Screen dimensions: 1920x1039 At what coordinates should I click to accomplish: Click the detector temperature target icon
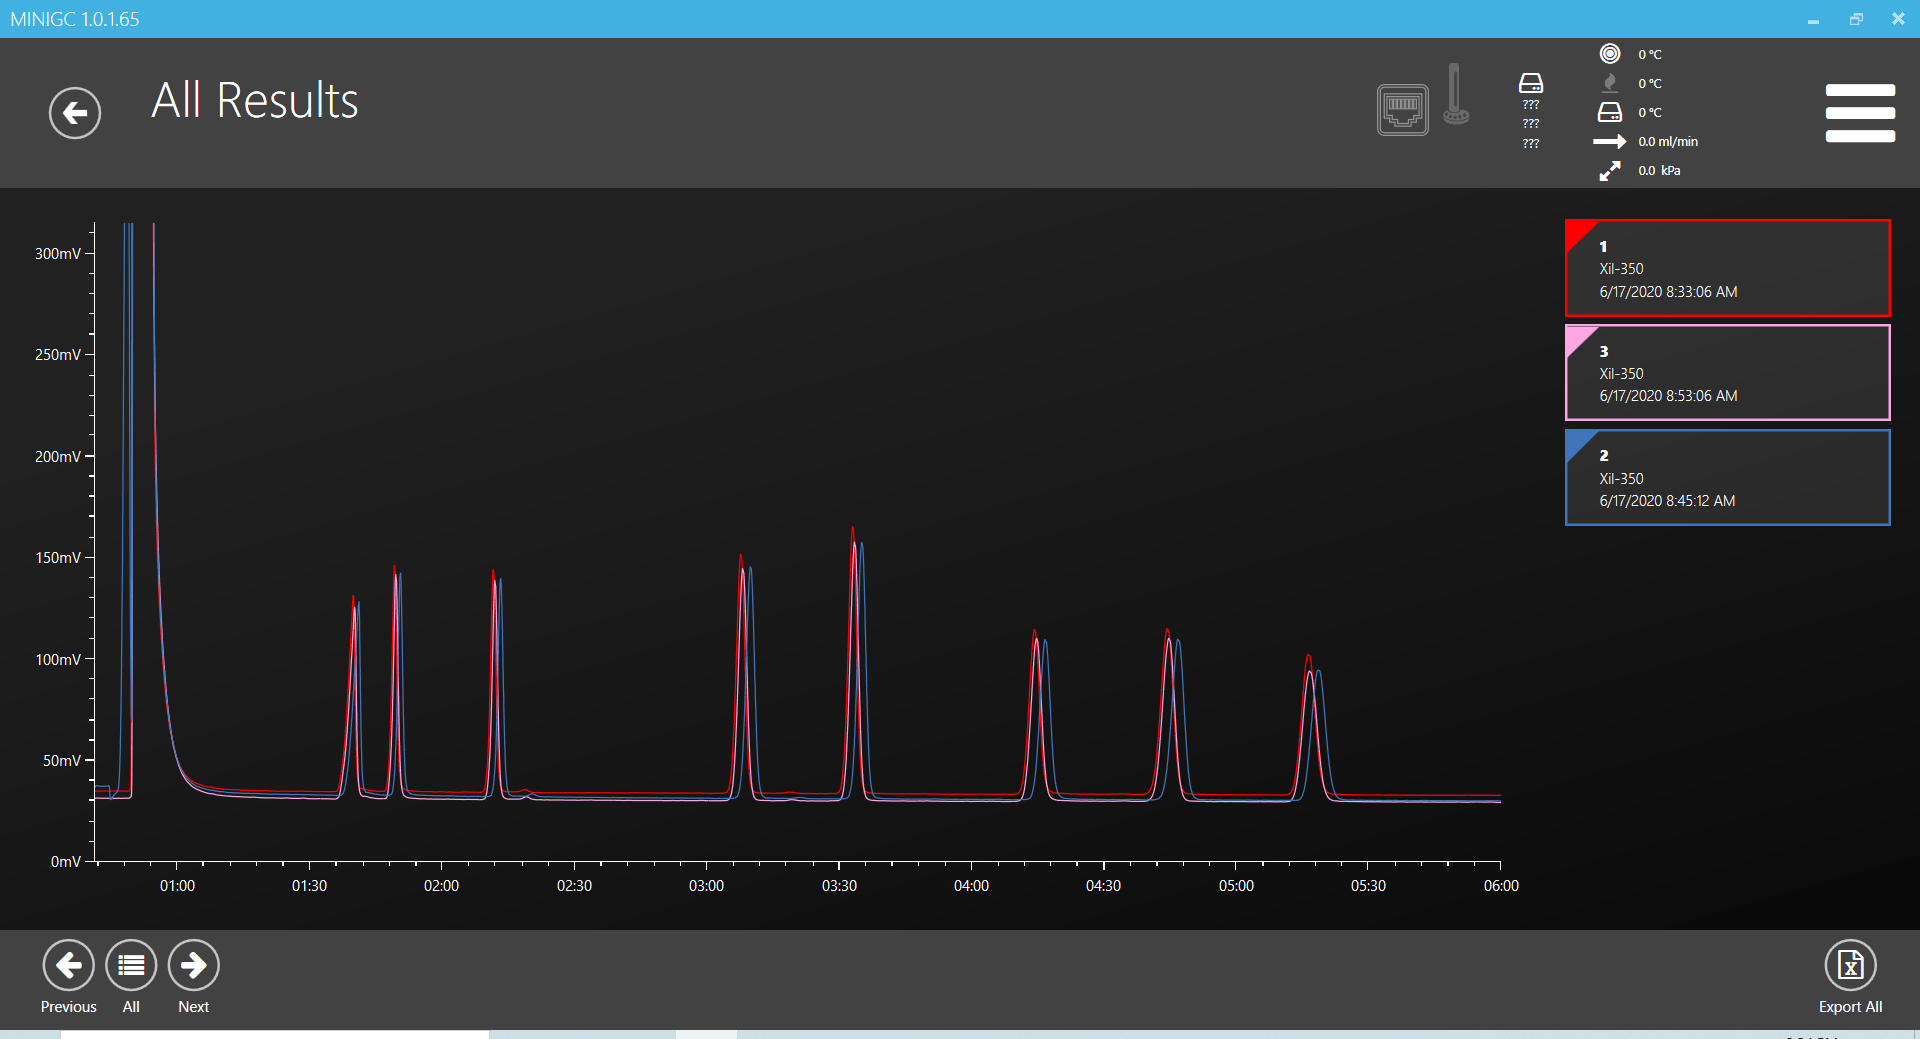point(1609,54)
